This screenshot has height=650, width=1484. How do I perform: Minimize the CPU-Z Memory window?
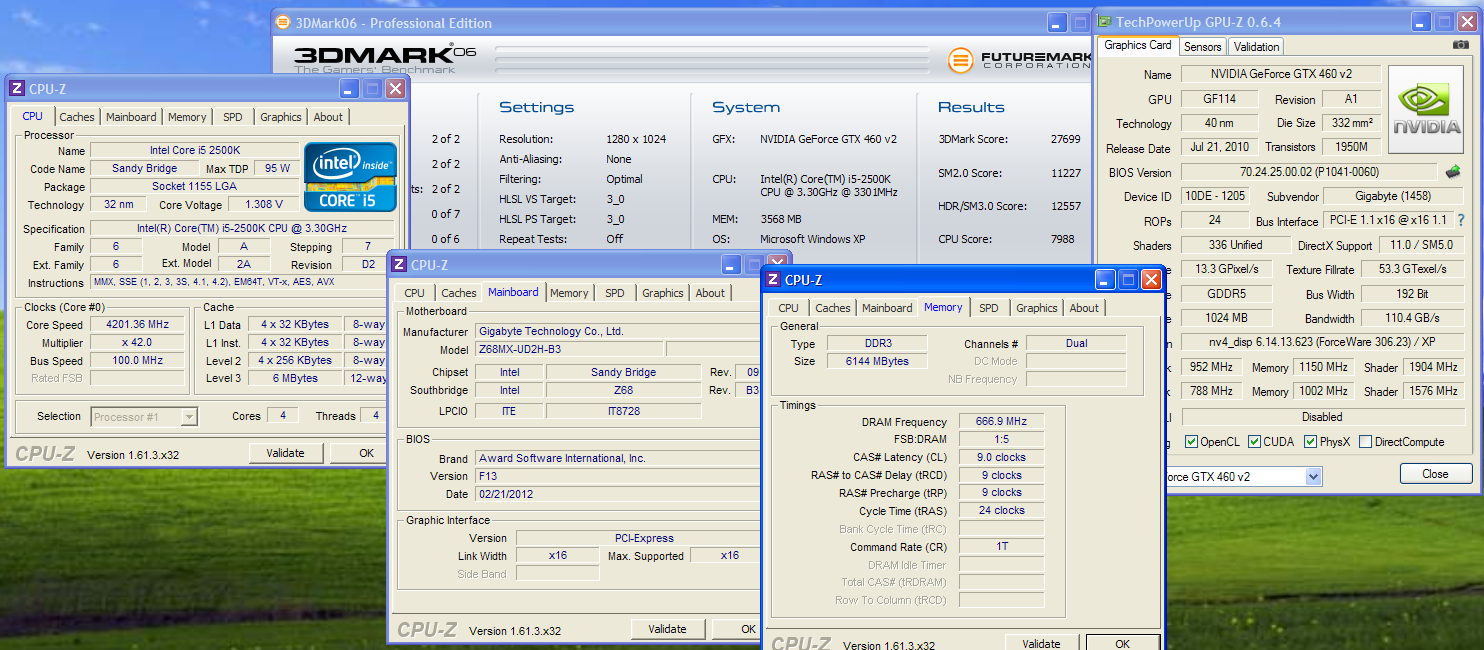1104,280
